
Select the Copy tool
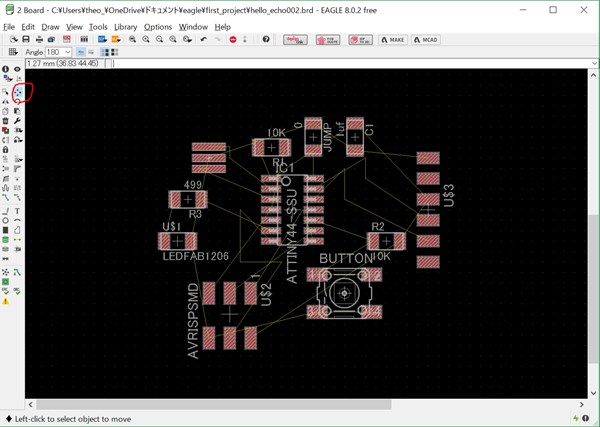(5, 111)
